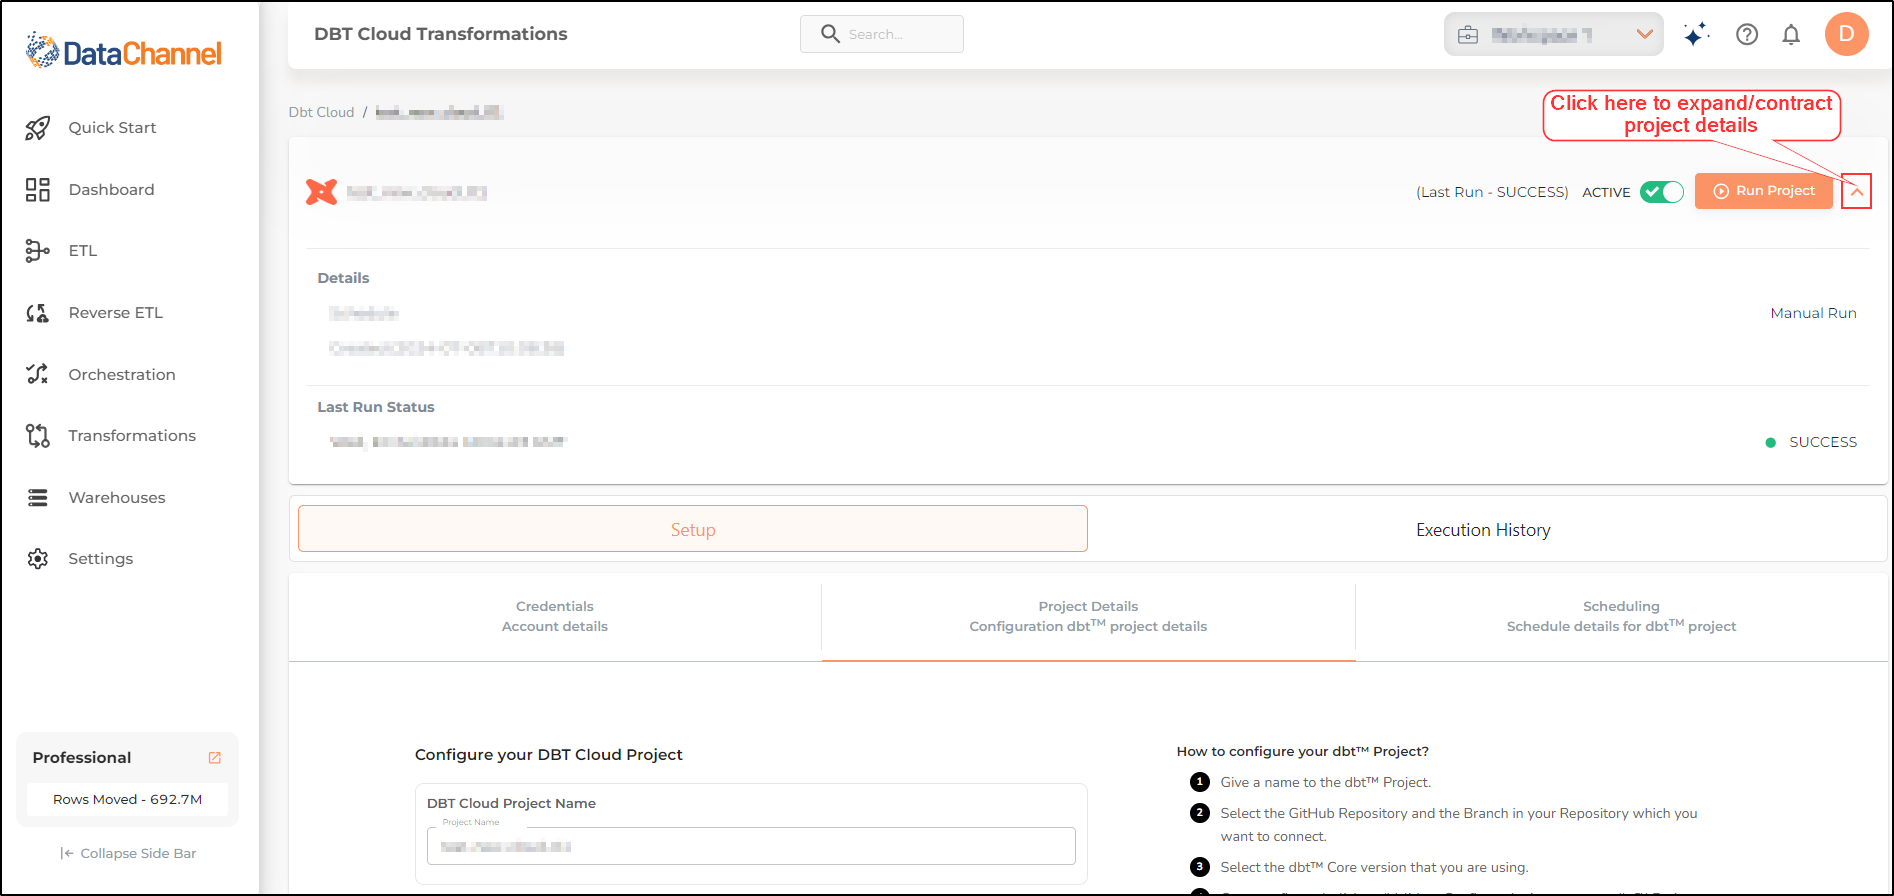Open the Dashboard grid icon

[38, 190]
